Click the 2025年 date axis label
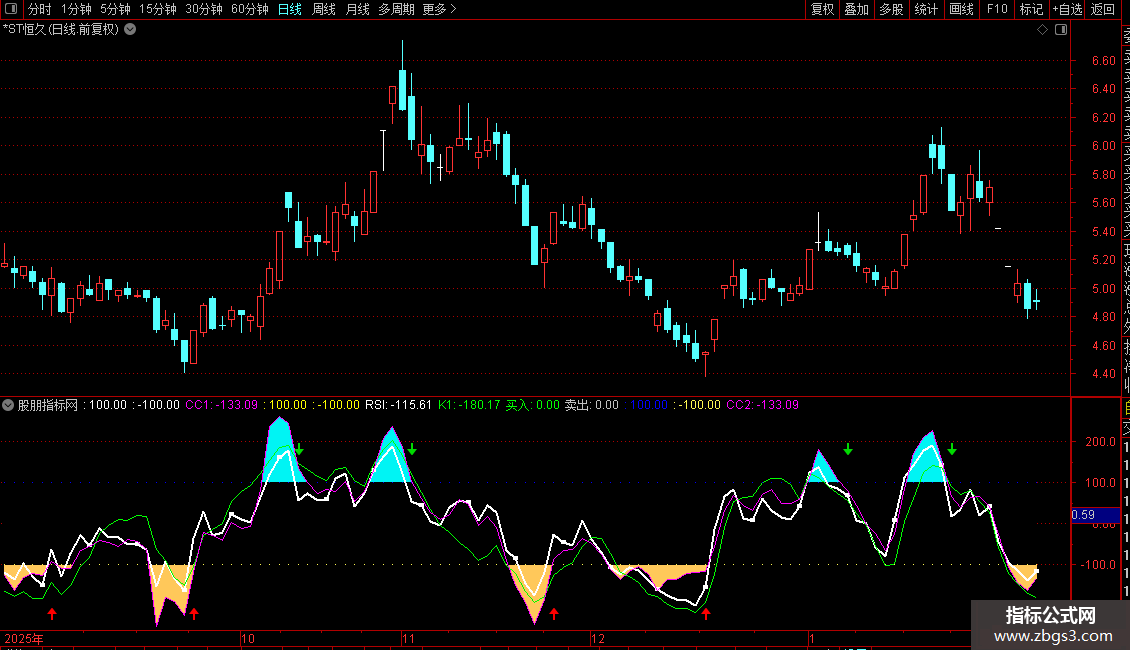This screenshot has height=650, width=1130. [24, 638]
